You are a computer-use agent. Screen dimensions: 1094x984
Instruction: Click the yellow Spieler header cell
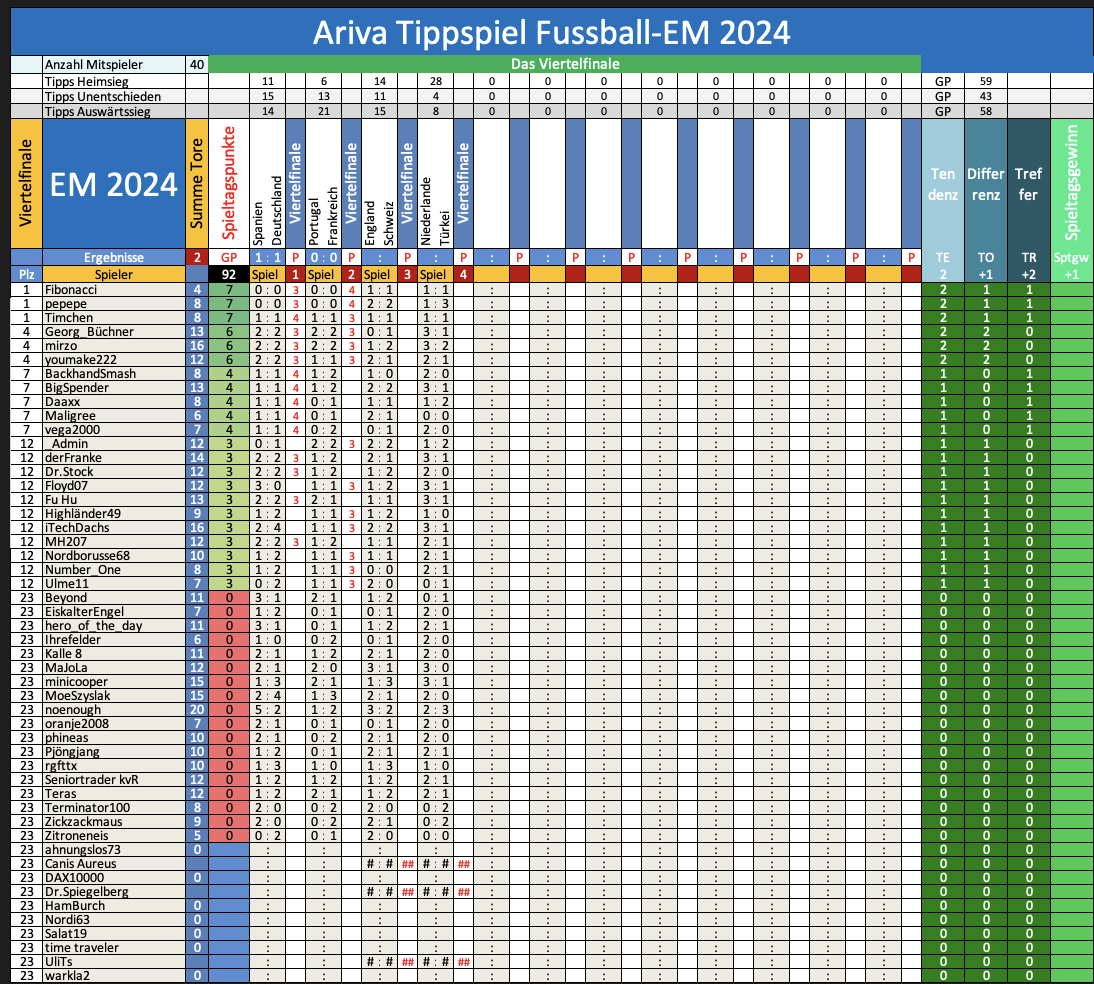pos(113,273)
